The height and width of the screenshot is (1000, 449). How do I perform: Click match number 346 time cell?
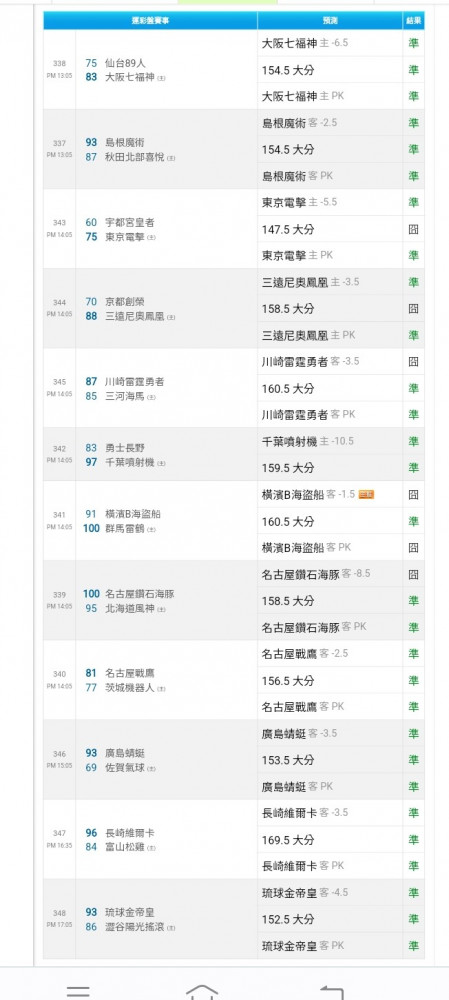pyautogui.click(x=59, y=760)
